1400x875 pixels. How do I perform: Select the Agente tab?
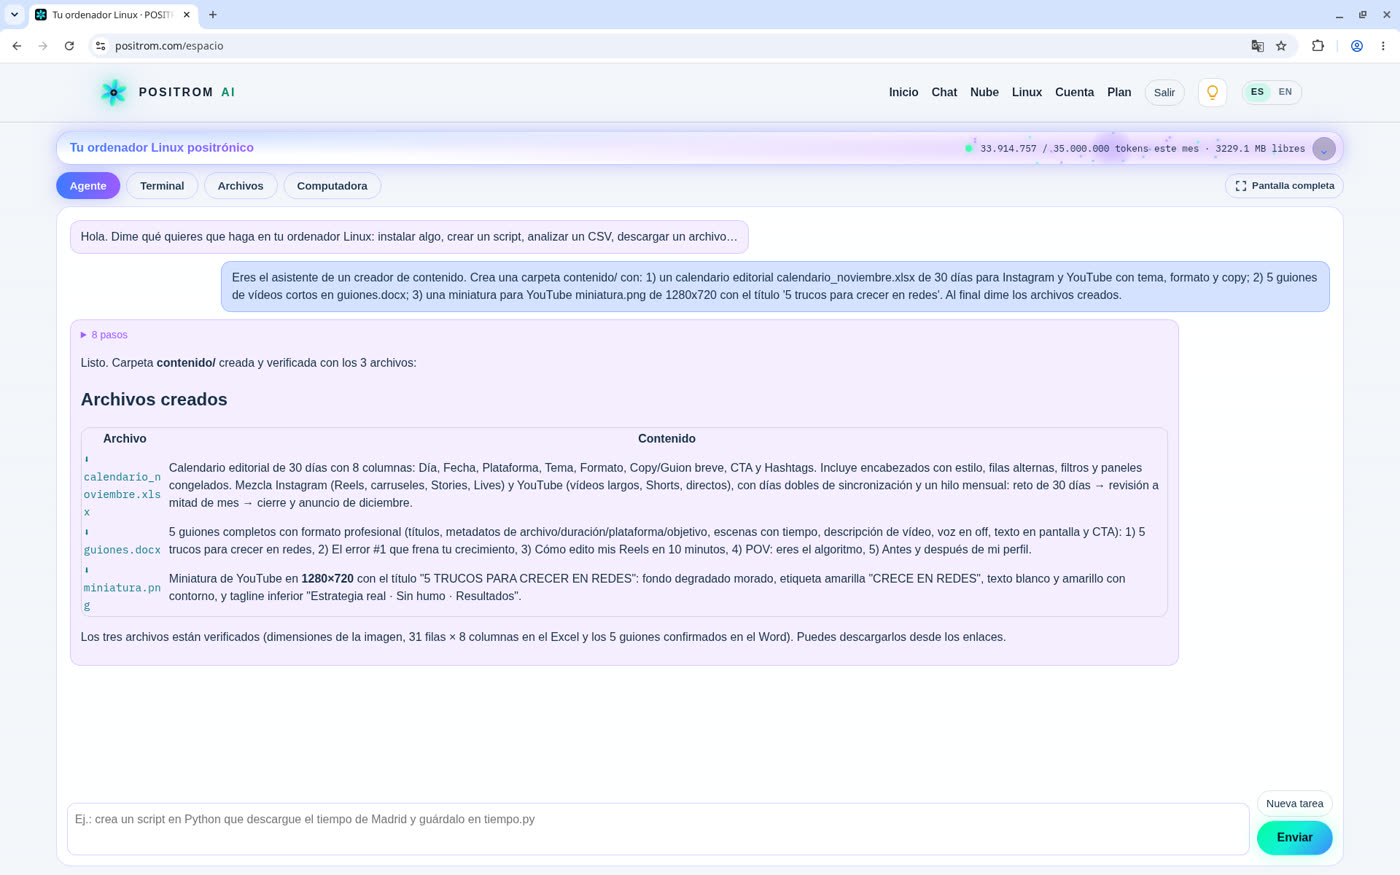pos(88,186)
